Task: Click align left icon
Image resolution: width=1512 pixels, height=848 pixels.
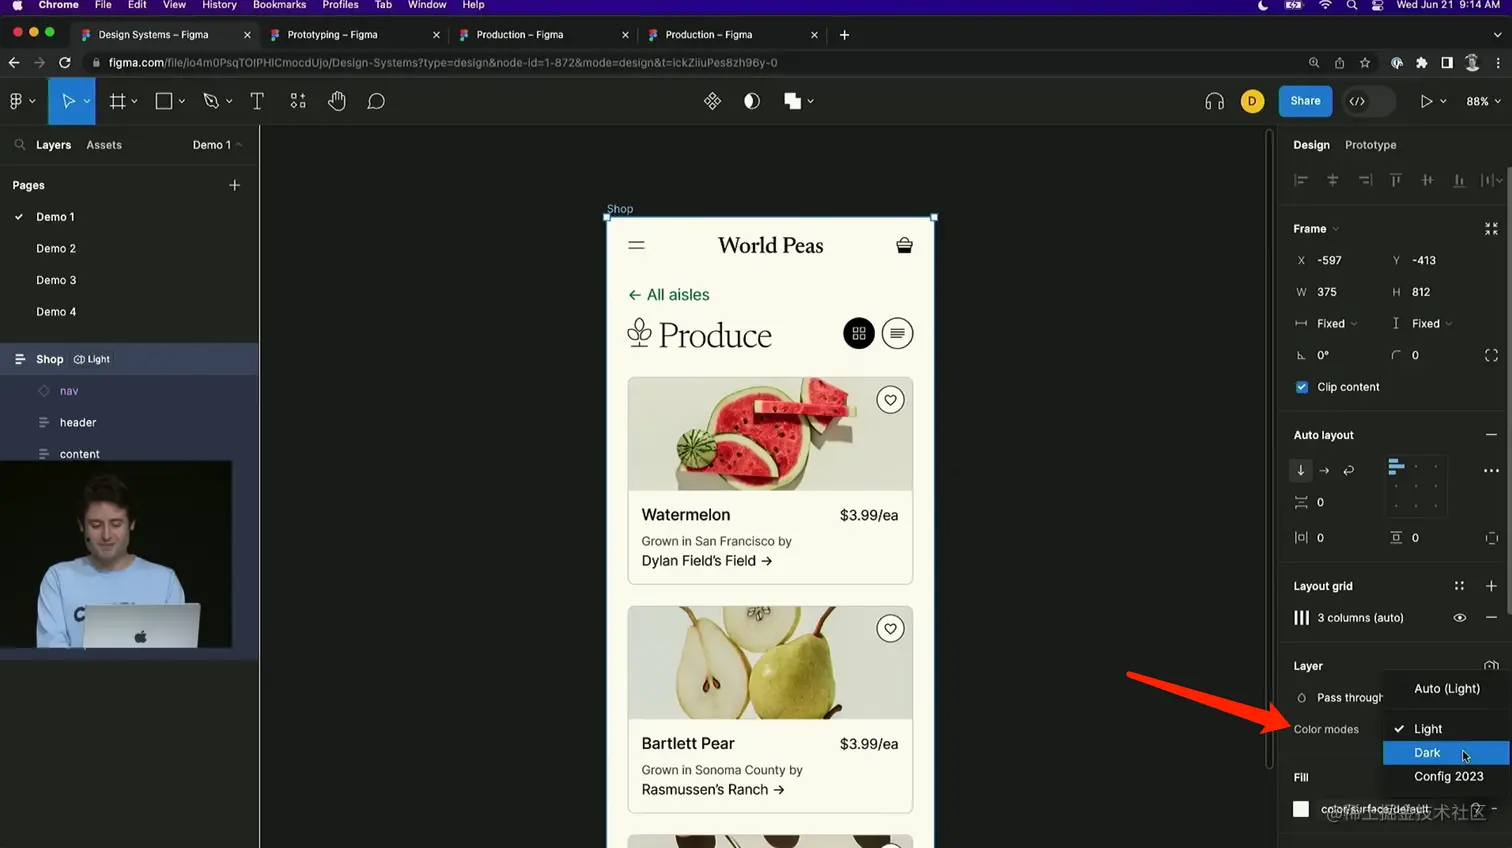Action: click(x=1301, y=180)
